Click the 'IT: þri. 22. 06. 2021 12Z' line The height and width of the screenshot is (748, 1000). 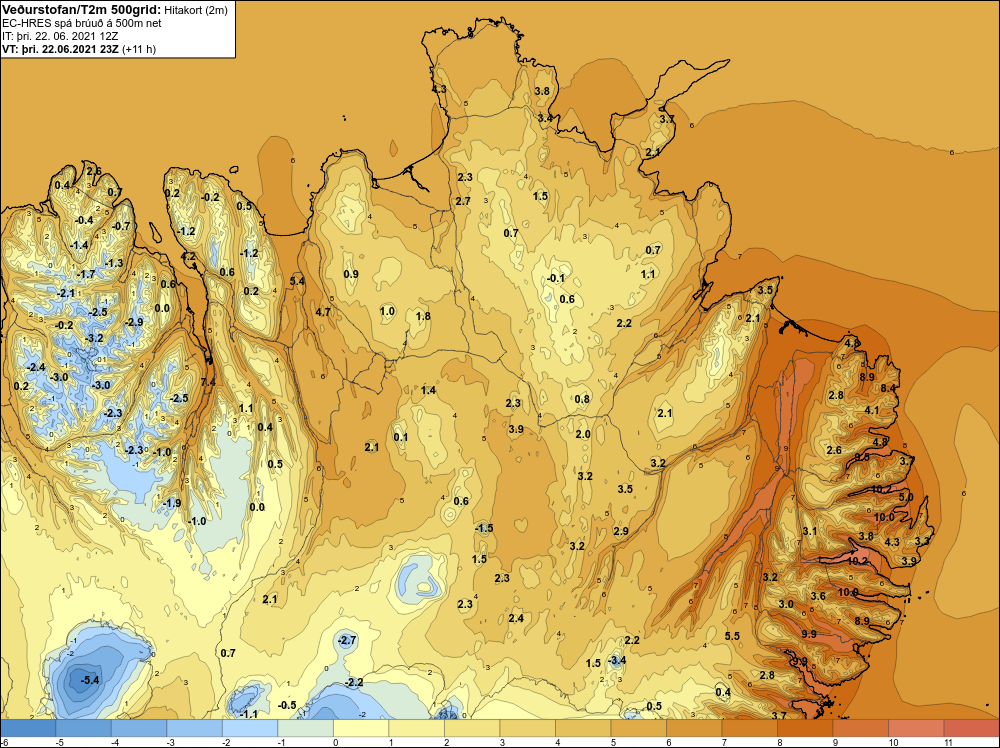tap(60, 36)
